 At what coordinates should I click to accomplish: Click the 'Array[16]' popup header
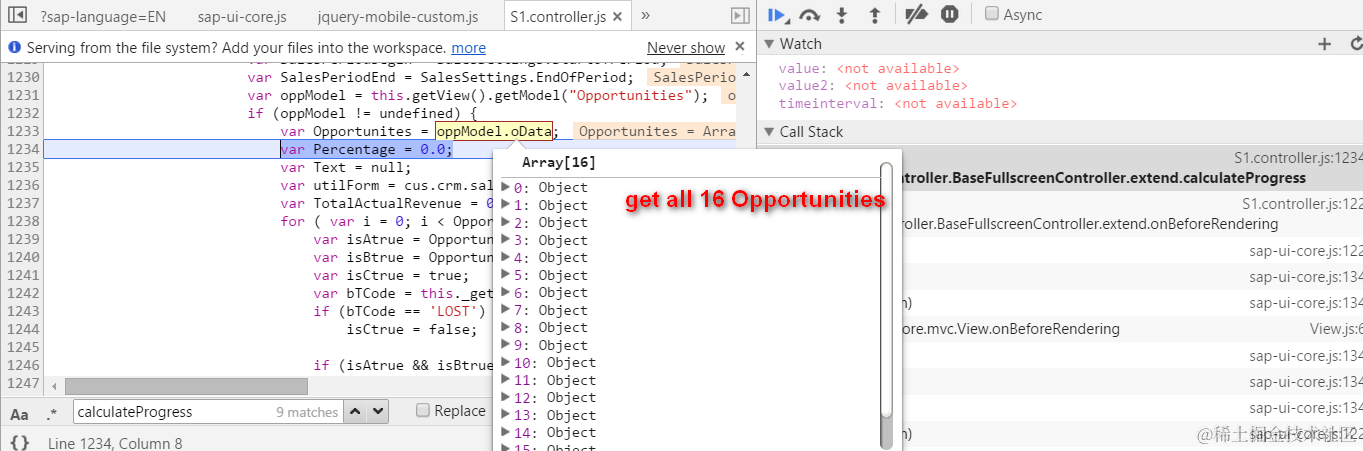pyautogui.click(x=559, y=164)
